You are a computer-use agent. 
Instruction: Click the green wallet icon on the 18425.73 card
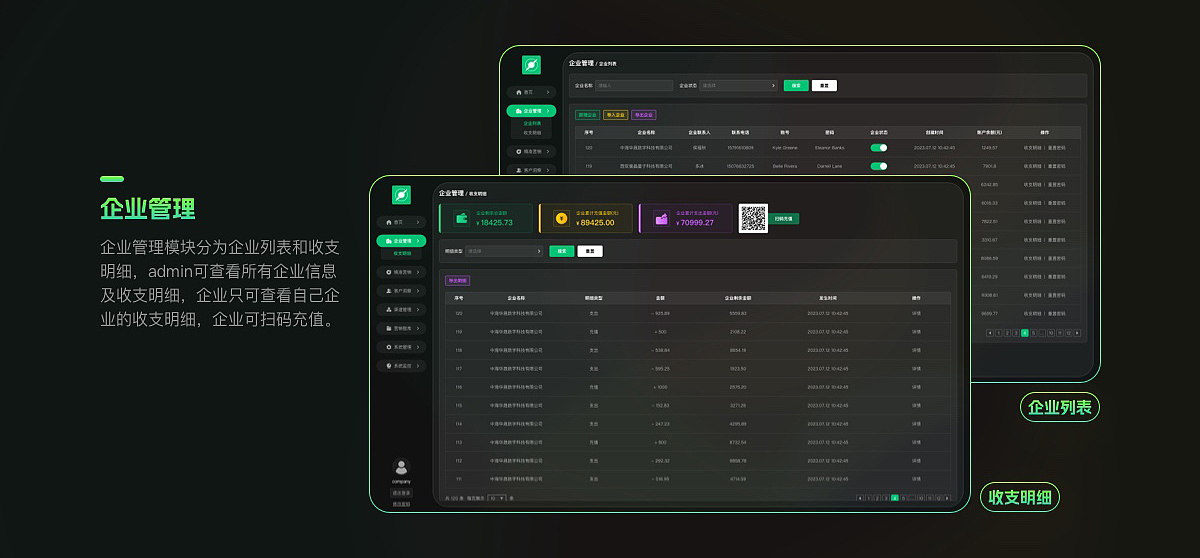462,219
